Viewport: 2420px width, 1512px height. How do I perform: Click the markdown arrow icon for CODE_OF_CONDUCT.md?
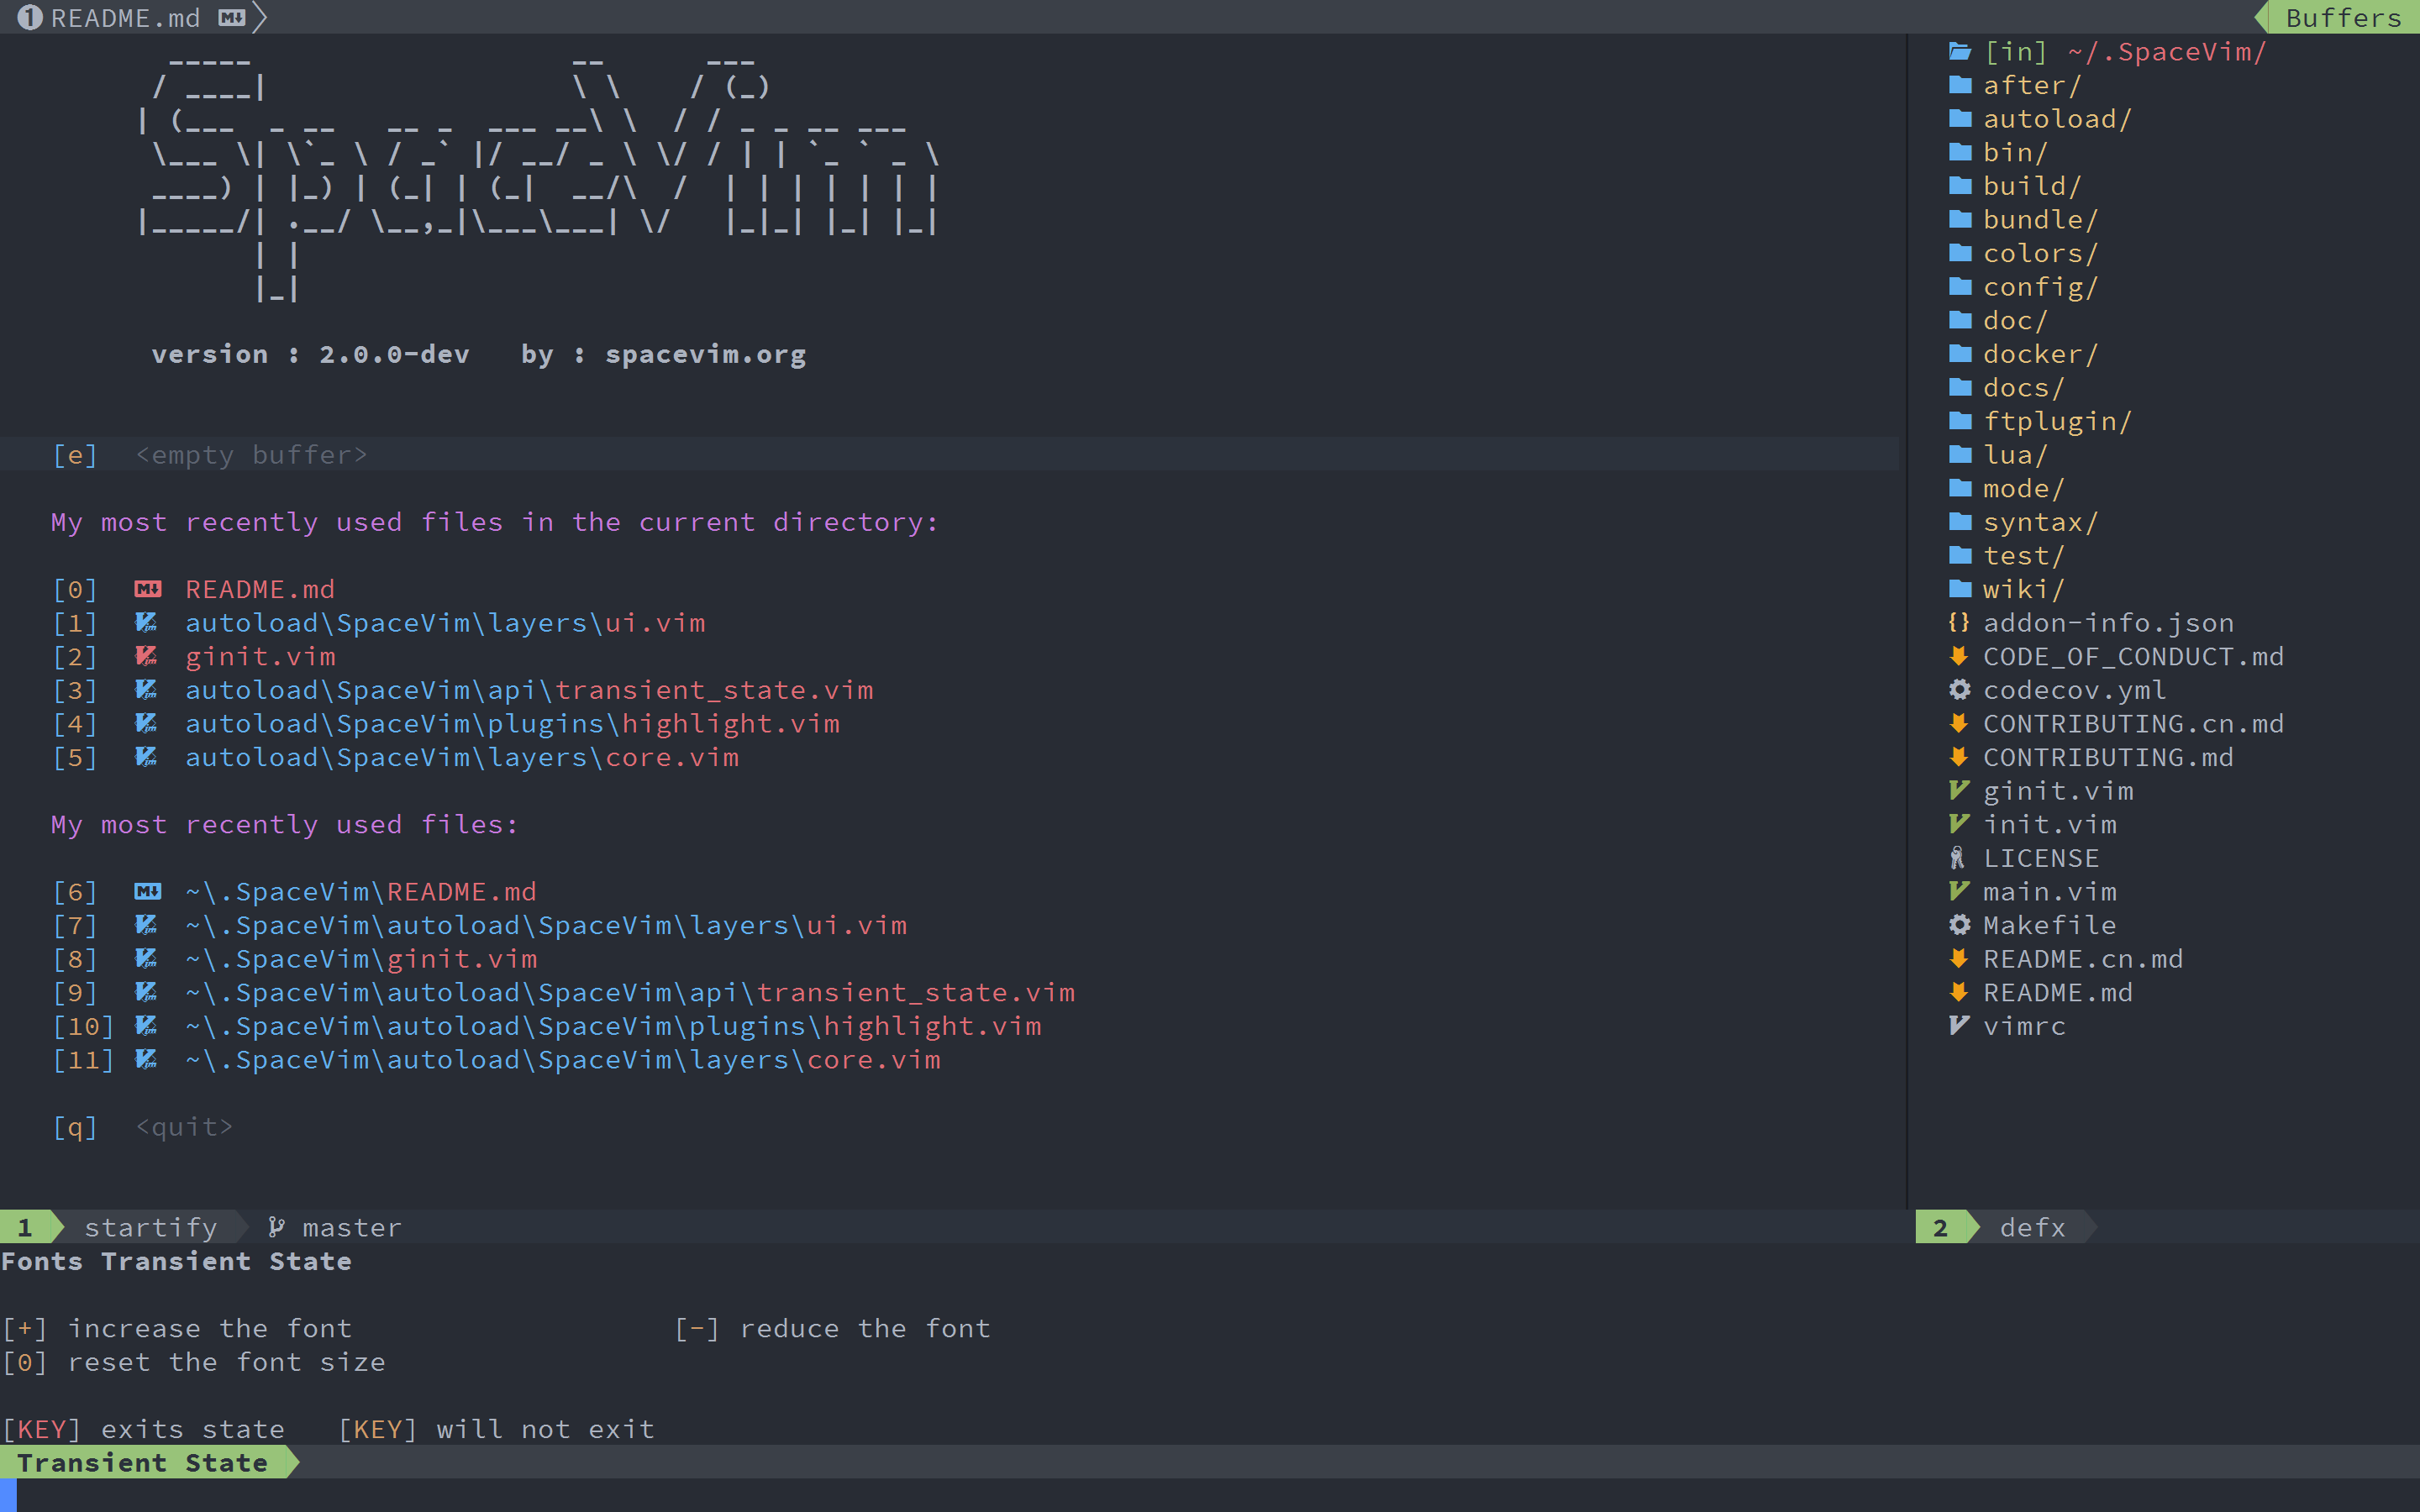[x=1959, y=656]
